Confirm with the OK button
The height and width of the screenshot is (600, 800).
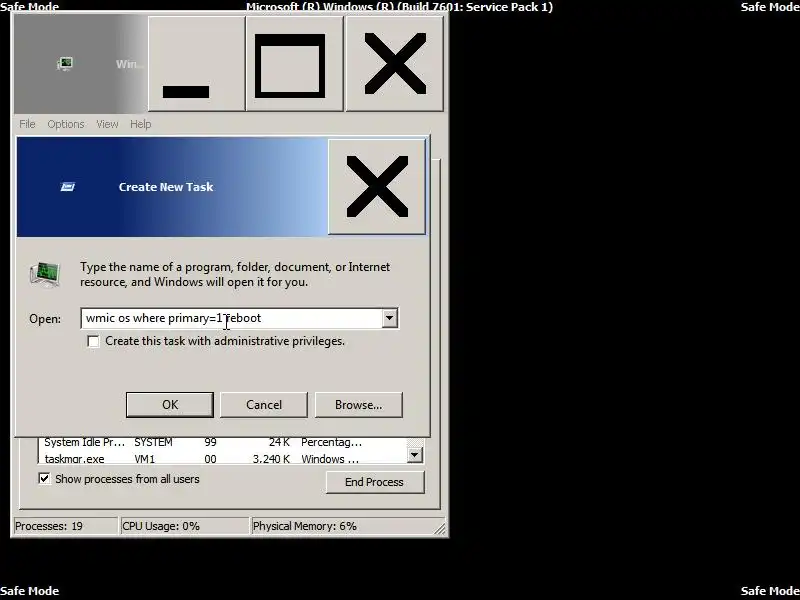coord(170,405)
